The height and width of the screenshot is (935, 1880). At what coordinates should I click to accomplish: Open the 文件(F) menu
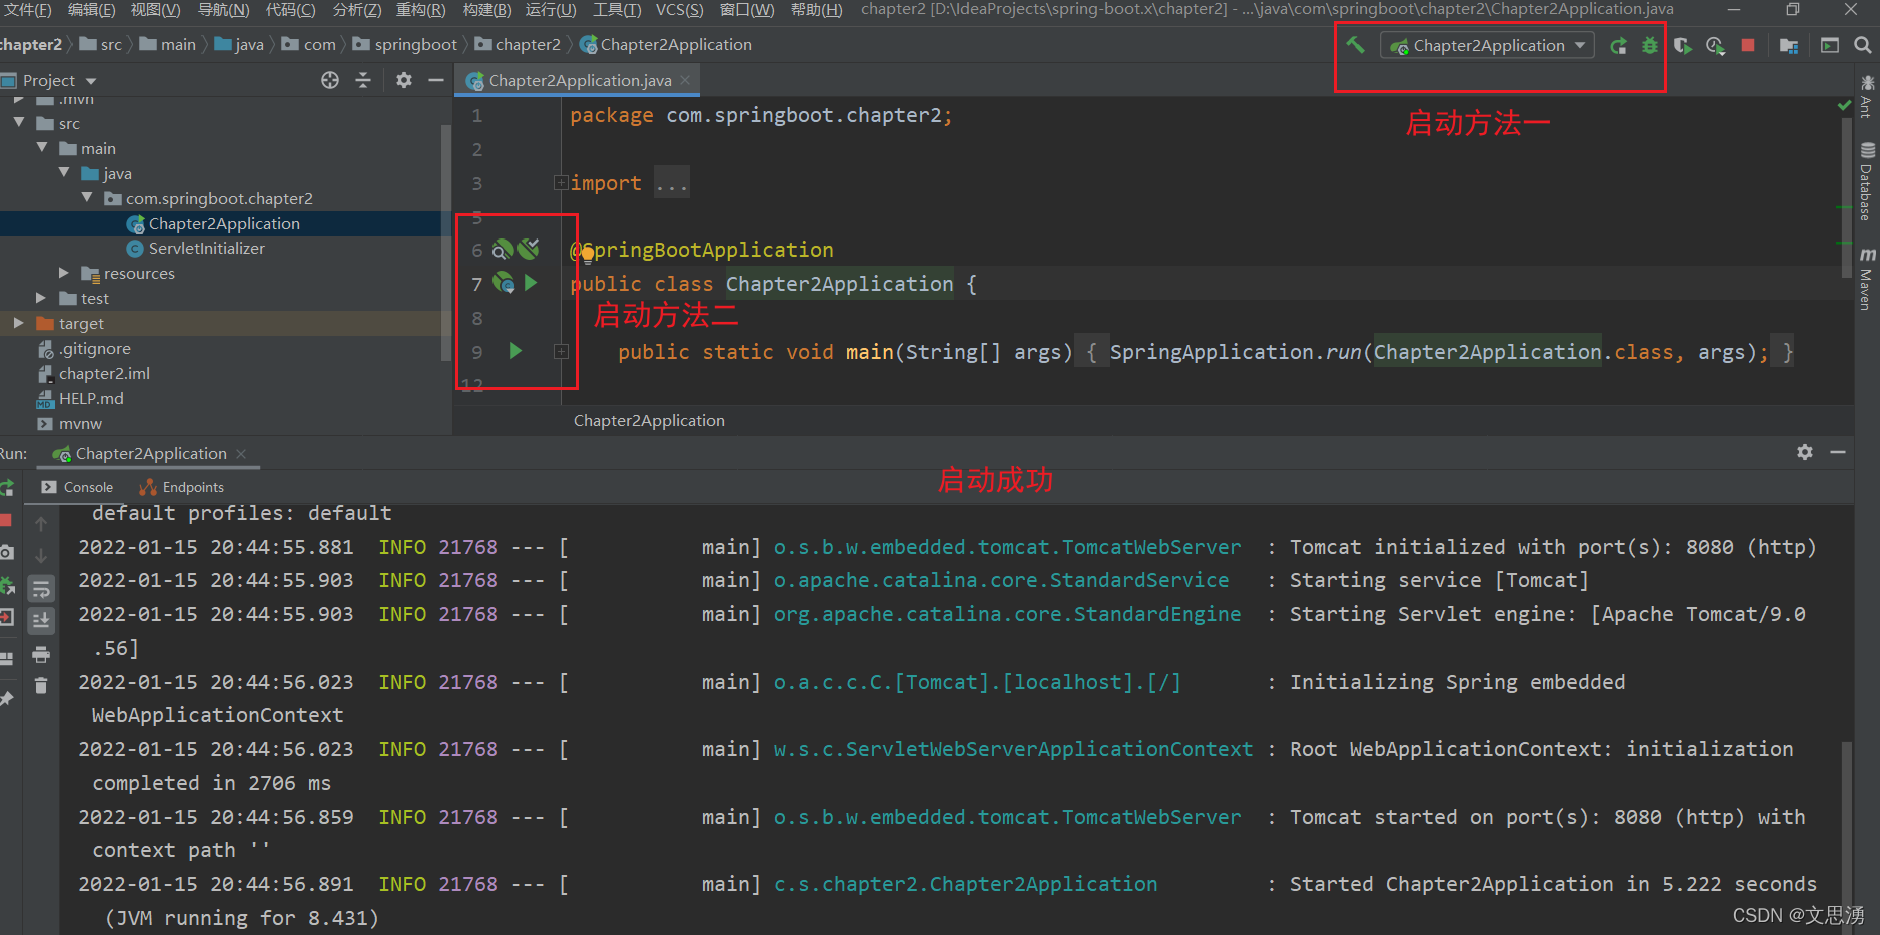click(x=25, y=10)
